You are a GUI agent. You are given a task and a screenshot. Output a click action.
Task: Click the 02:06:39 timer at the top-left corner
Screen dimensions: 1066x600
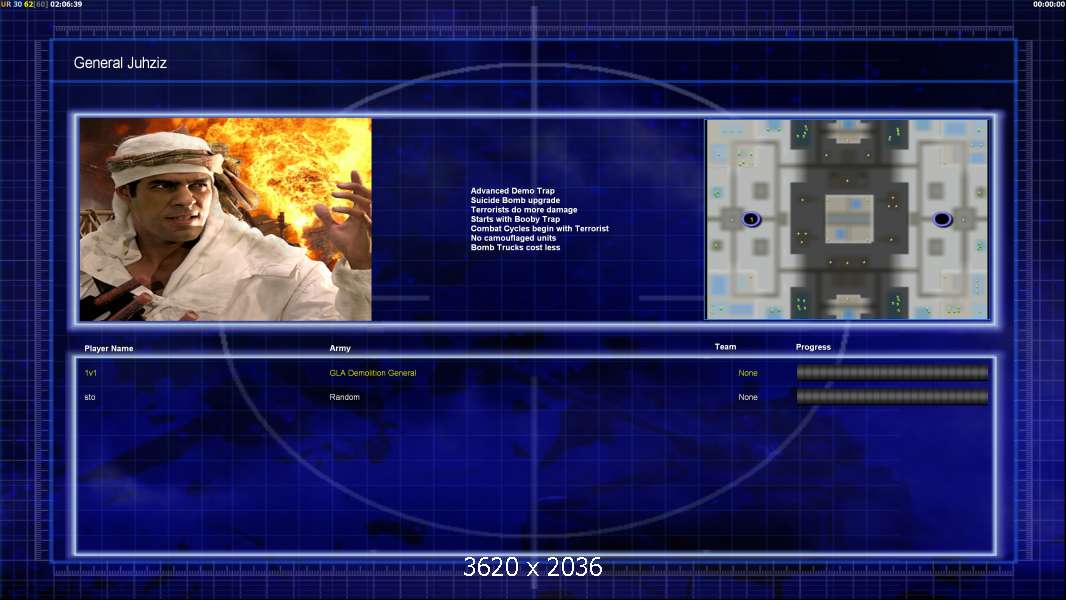66,4
